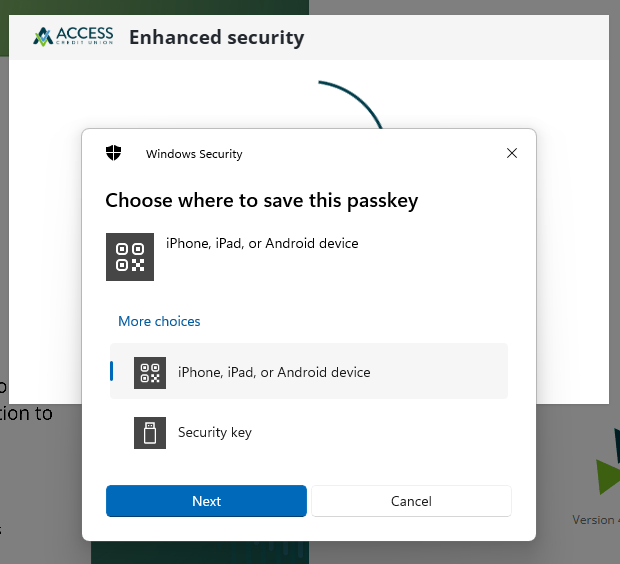620x564 pixels.
Task: Click the Enhanced security page heading
Action: point(216,38)
